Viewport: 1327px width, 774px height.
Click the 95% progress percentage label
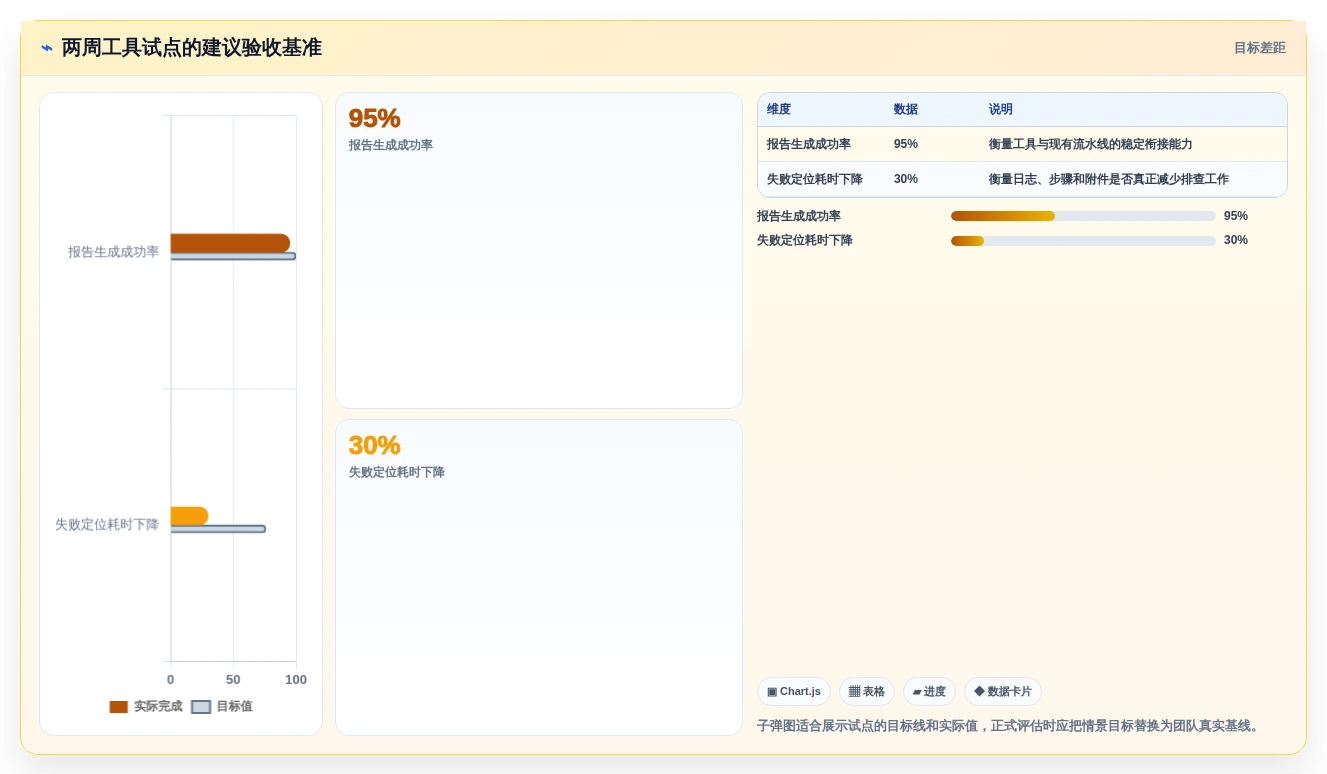coord(1236,216)
